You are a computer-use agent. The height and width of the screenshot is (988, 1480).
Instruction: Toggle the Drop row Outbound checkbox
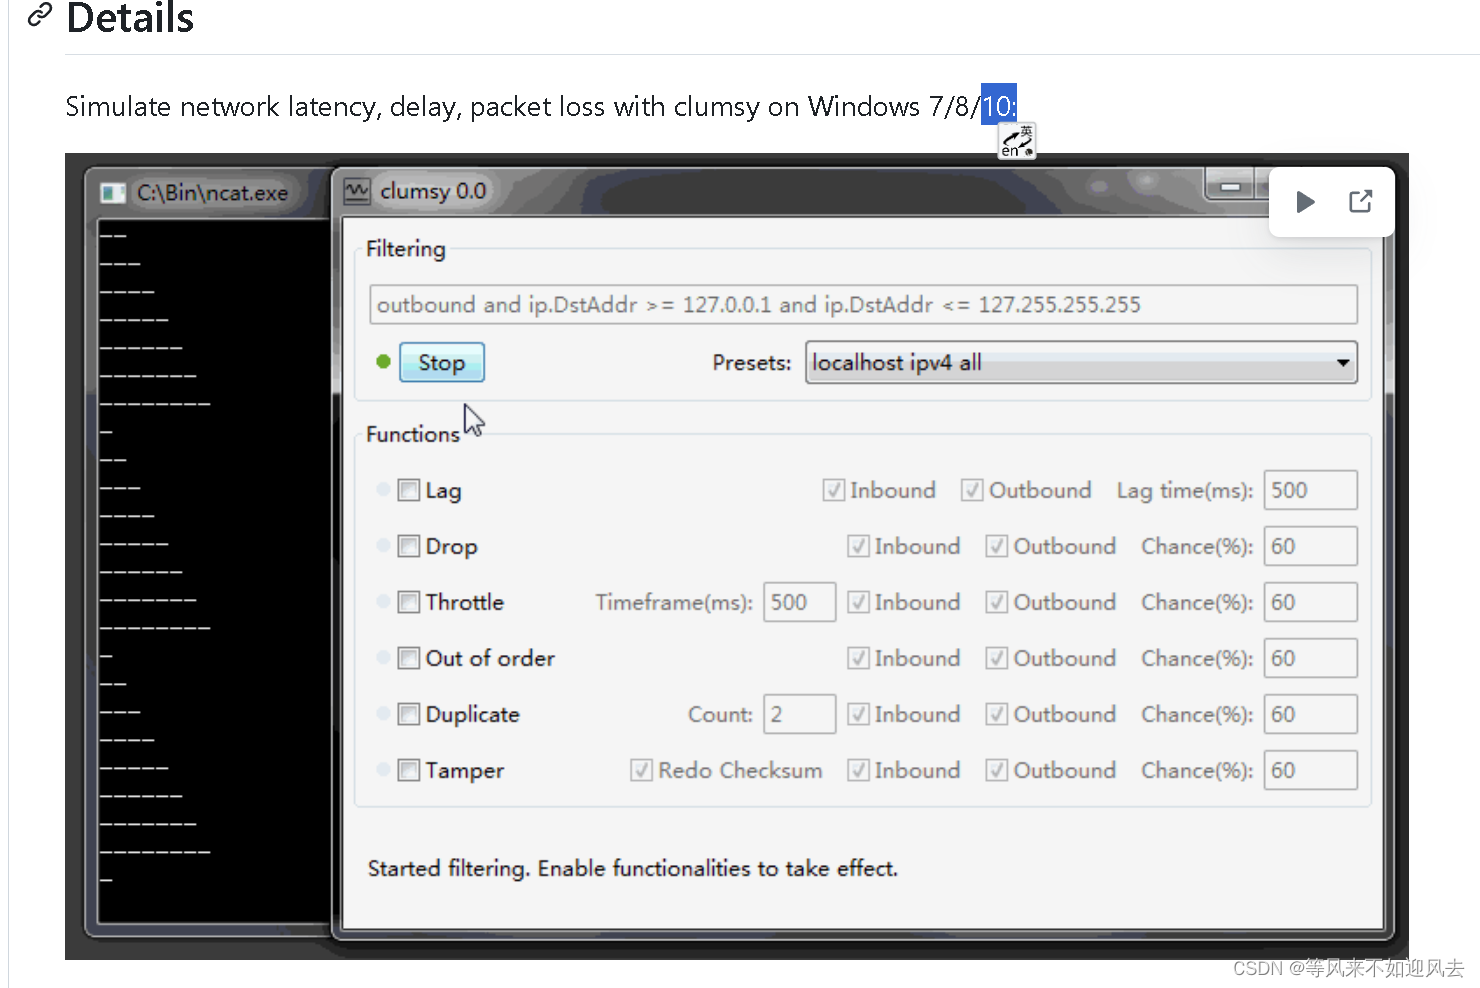[997, 546]
